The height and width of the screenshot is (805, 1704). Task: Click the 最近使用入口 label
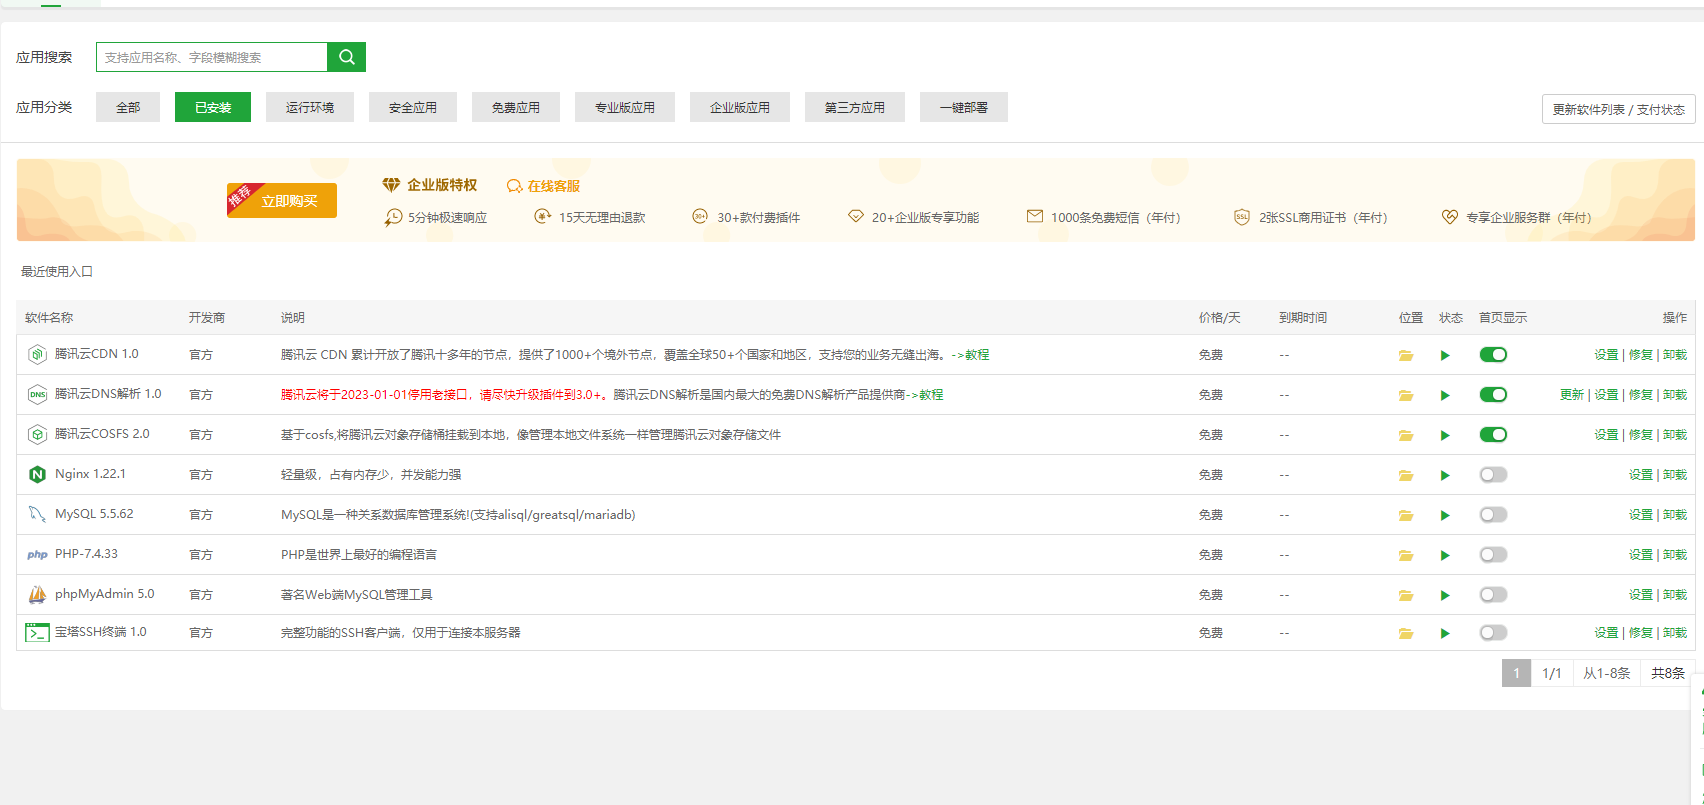tap(57, 272)
